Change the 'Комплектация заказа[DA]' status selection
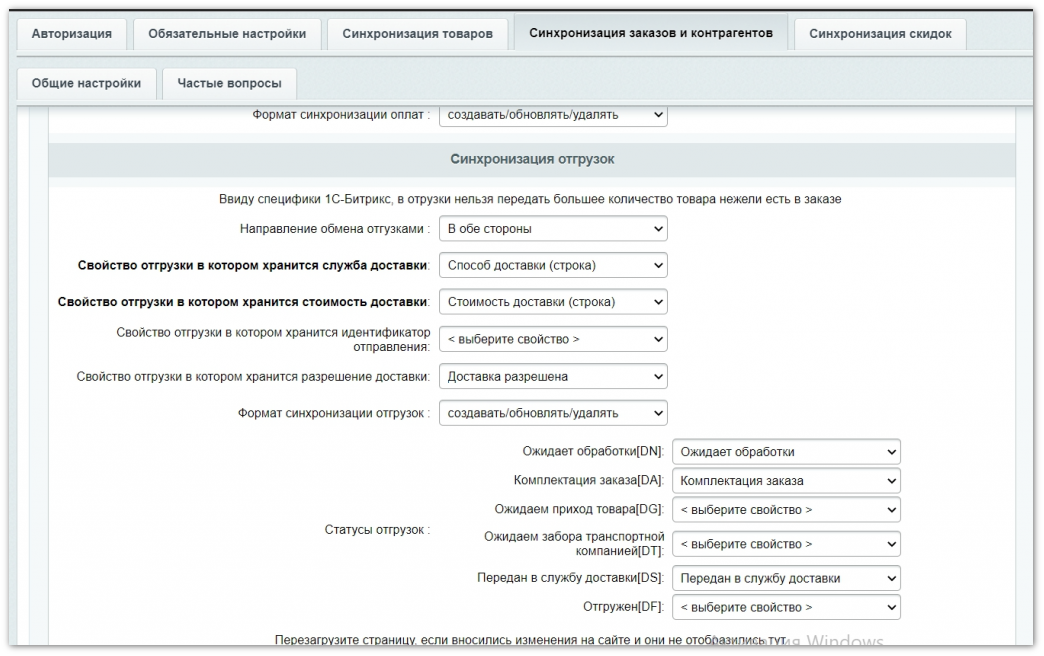This screenshot has width=1044, height=656. [x=785, y=480]
